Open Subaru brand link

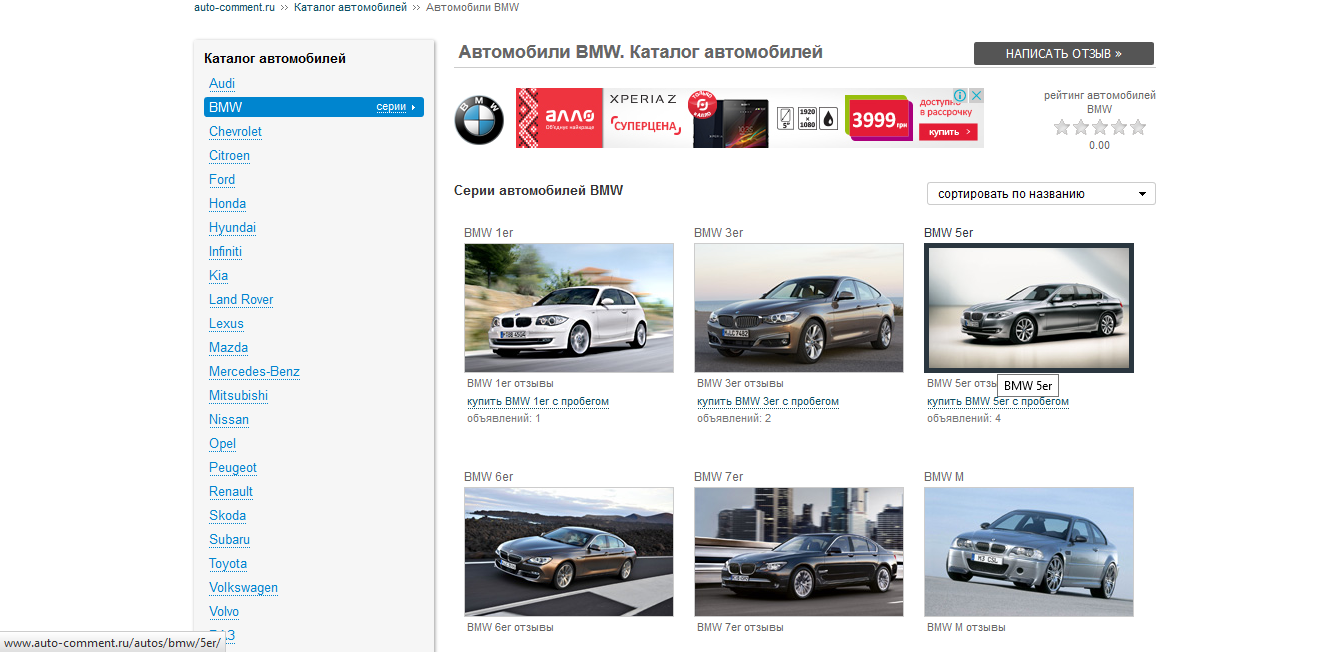click(229, 539)
